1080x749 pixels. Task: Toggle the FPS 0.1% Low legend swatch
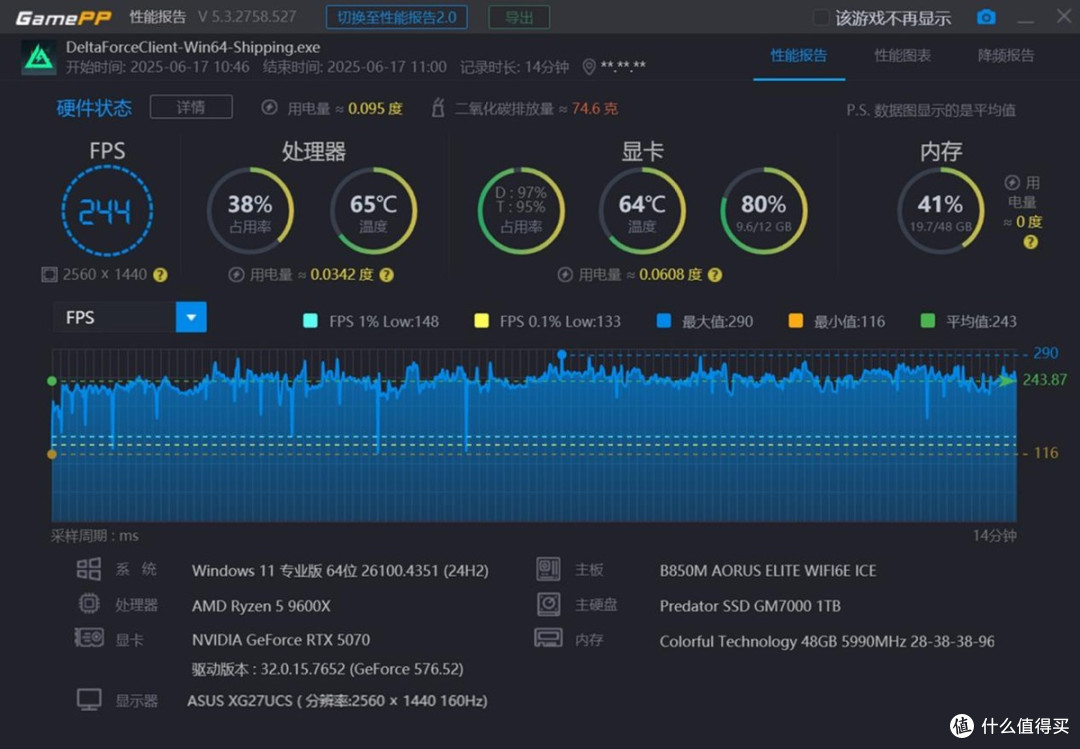click(x=481, y=321)
